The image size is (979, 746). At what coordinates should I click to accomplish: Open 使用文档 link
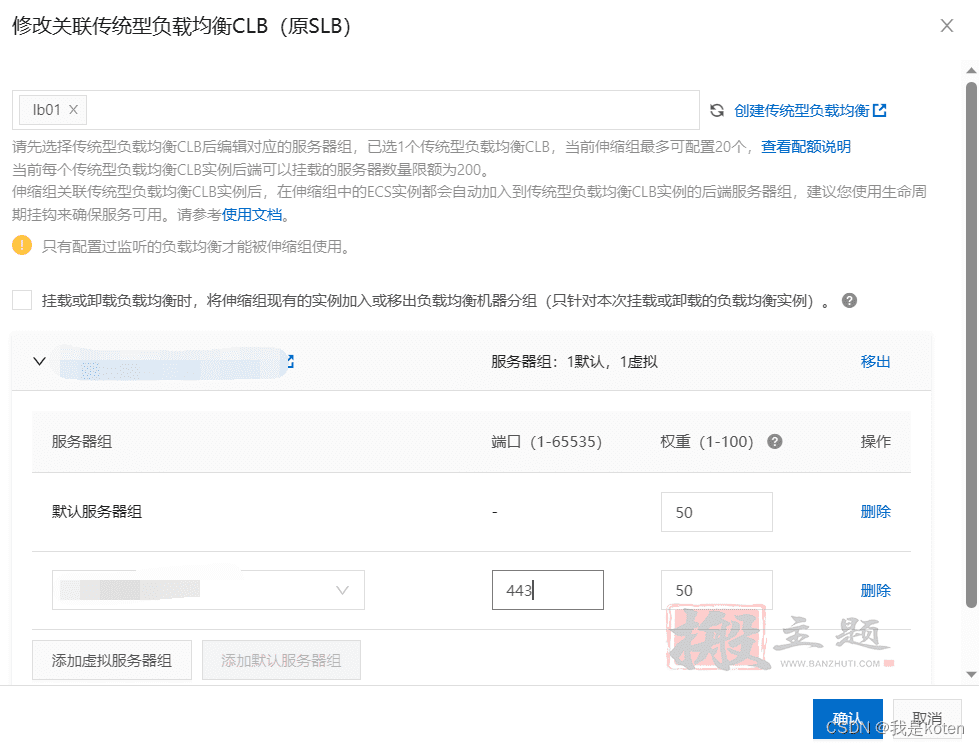[252, 215]
